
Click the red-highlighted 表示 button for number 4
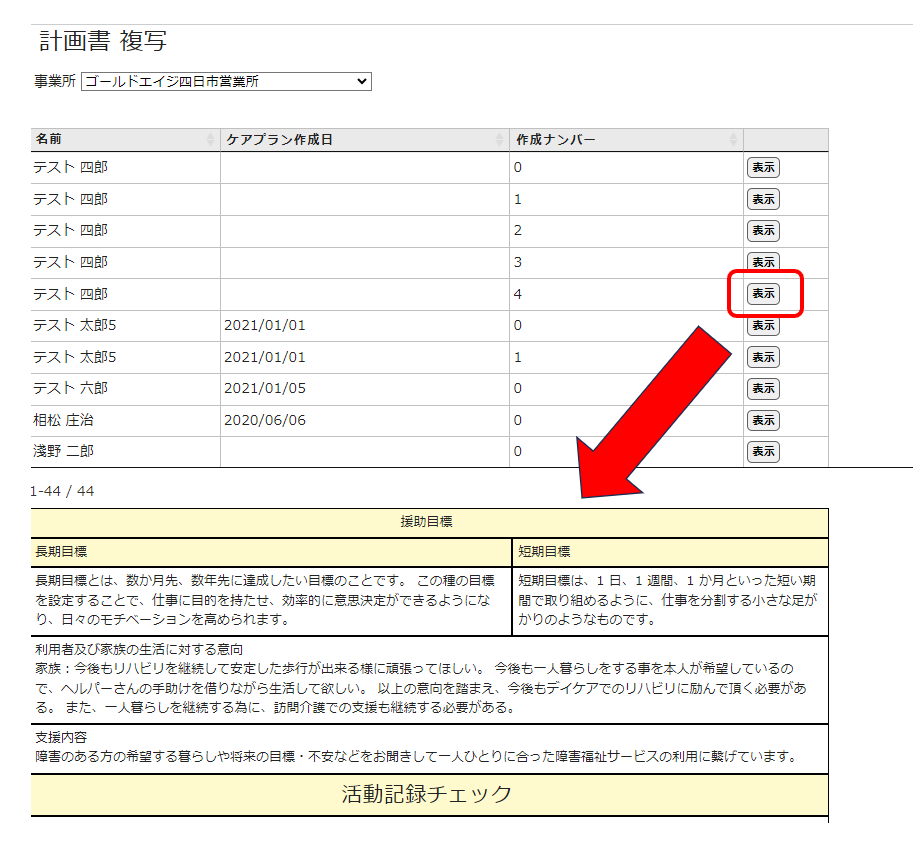point(763,294)
